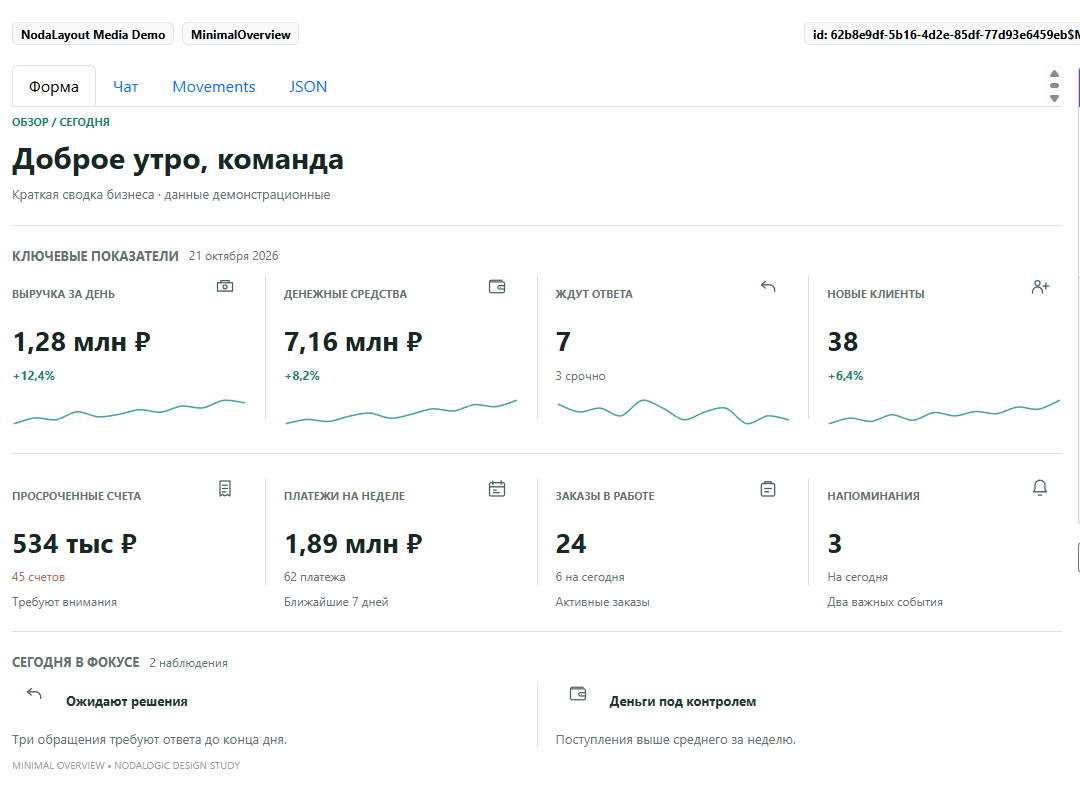The width and height of the screenshot is (1080, 804).
Task: Click the +6,4% change indicator
Action: [845, 376]
